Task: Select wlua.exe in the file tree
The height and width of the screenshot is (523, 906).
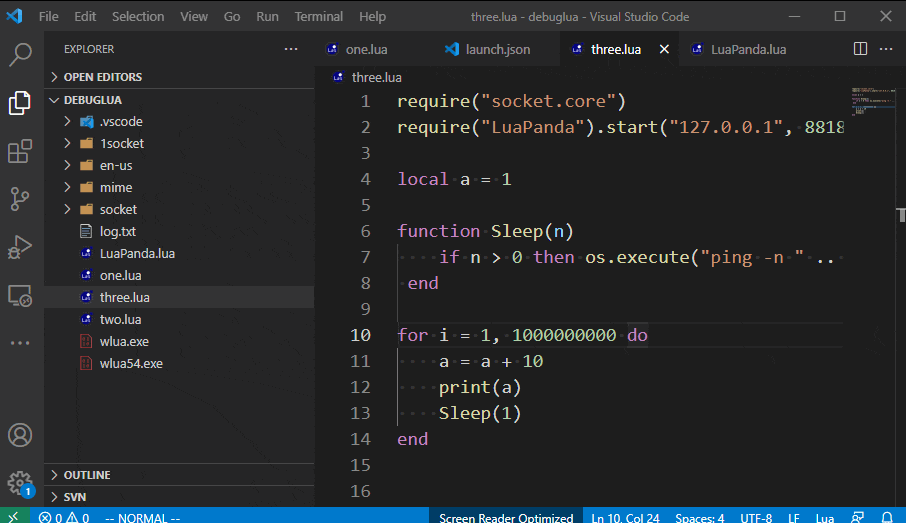Action: pos(179,341)
